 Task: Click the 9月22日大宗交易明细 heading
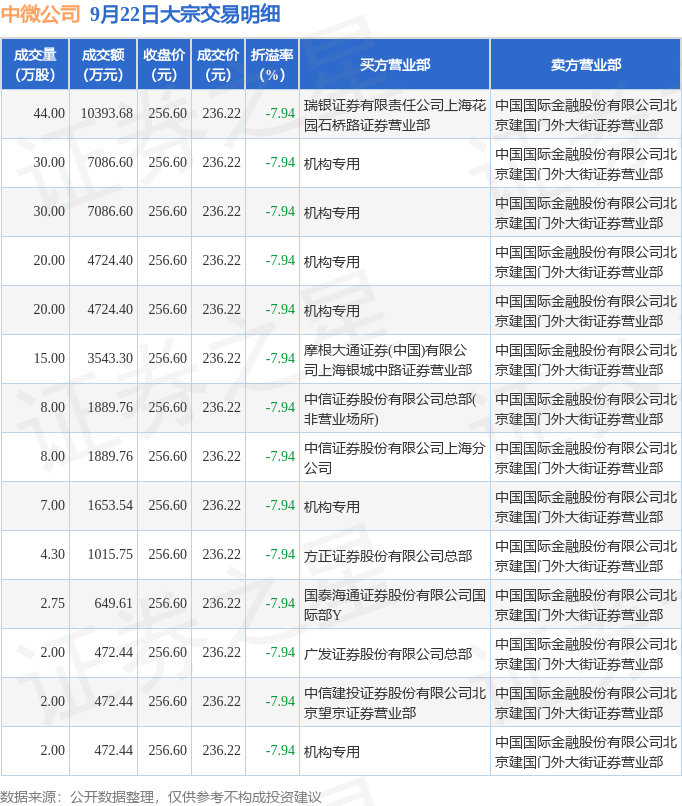pyautogui.click(x=185, y=14)
